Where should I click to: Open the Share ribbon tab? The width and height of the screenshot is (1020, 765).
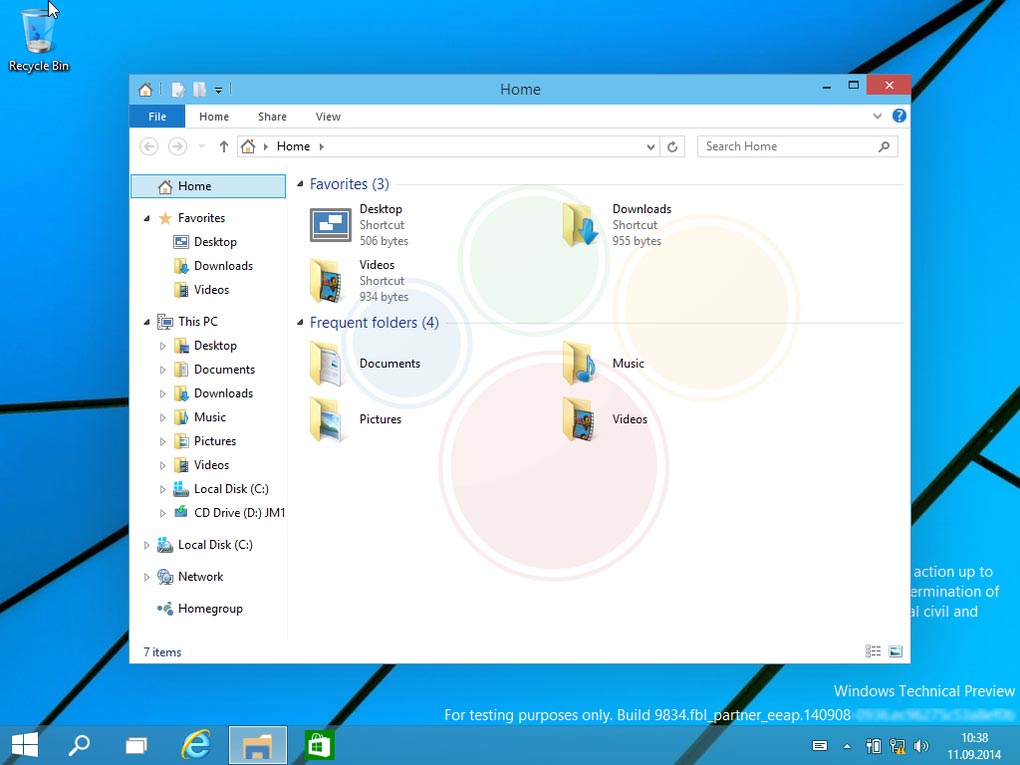pos(272,117)
